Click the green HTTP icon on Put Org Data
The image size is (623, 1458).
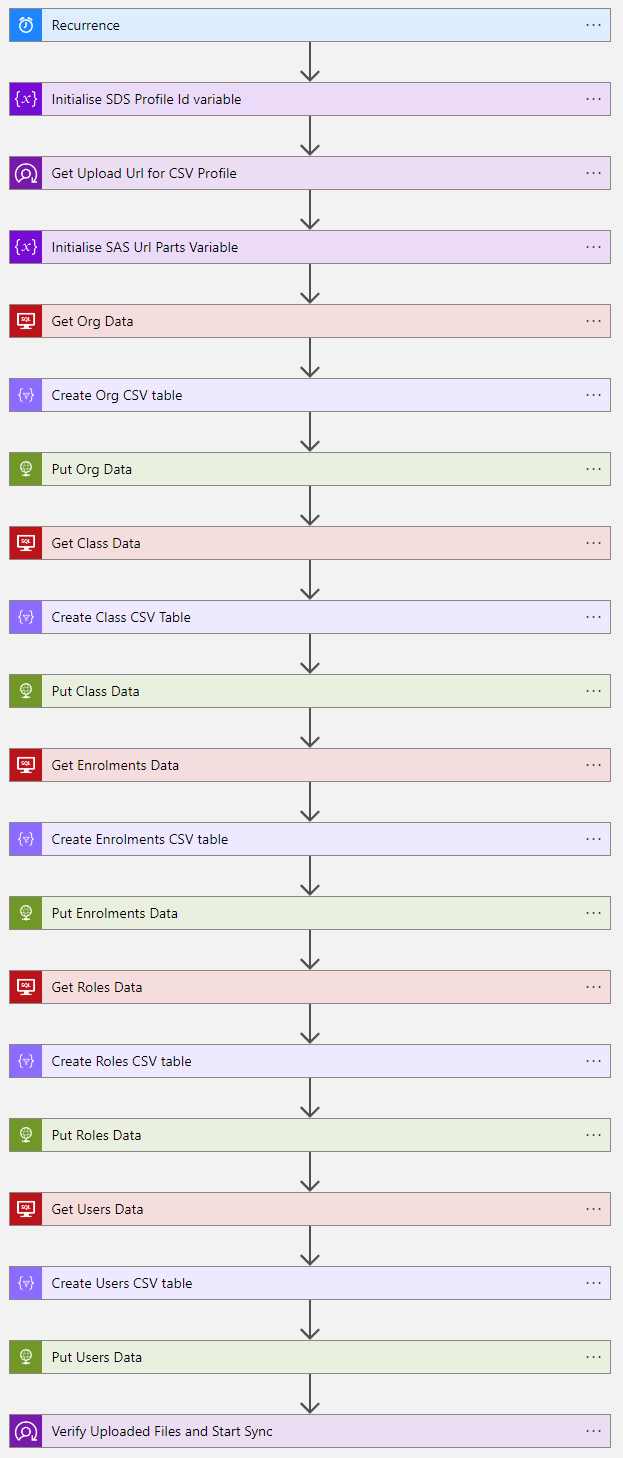click(26, 469)
